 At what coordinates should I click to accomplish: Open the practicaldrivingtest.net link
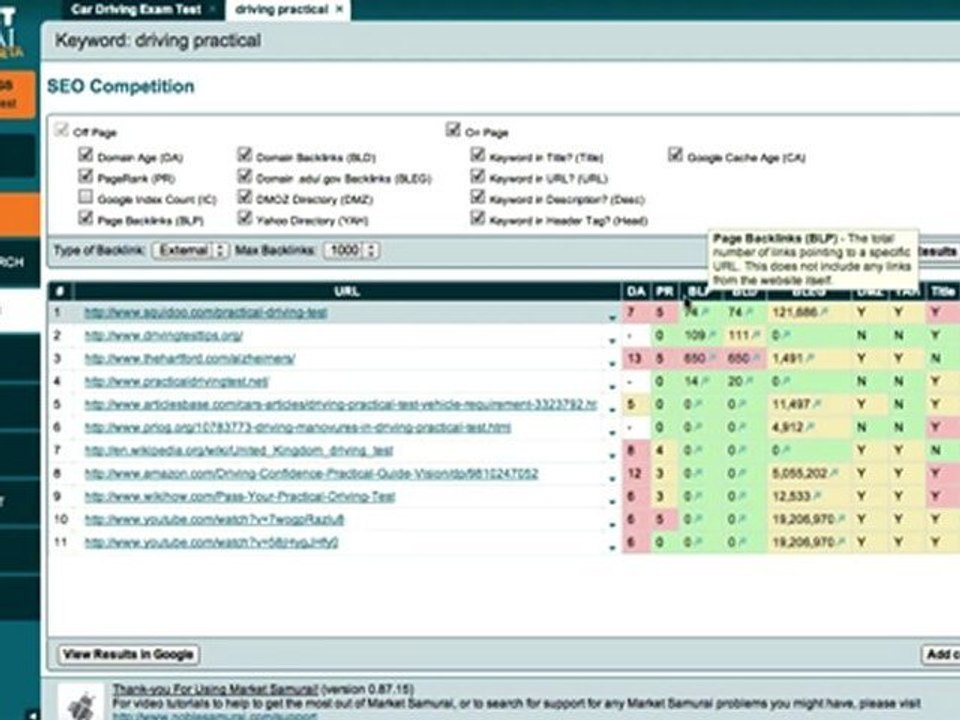[176, 381]
